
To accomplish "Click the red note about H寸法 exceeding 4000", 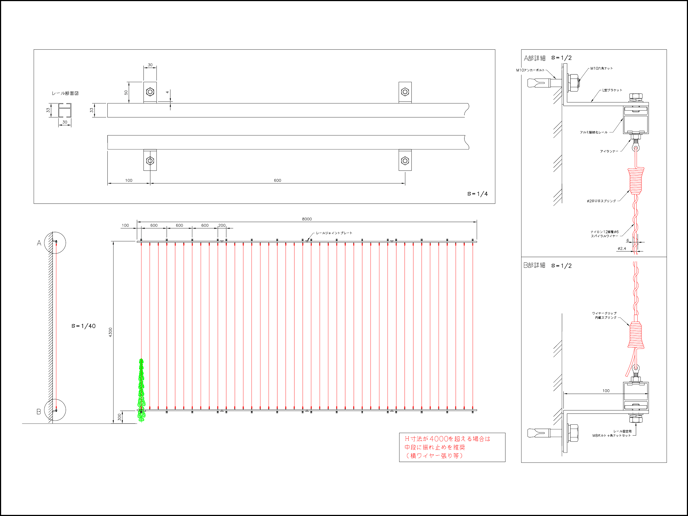I will point(452,447).
